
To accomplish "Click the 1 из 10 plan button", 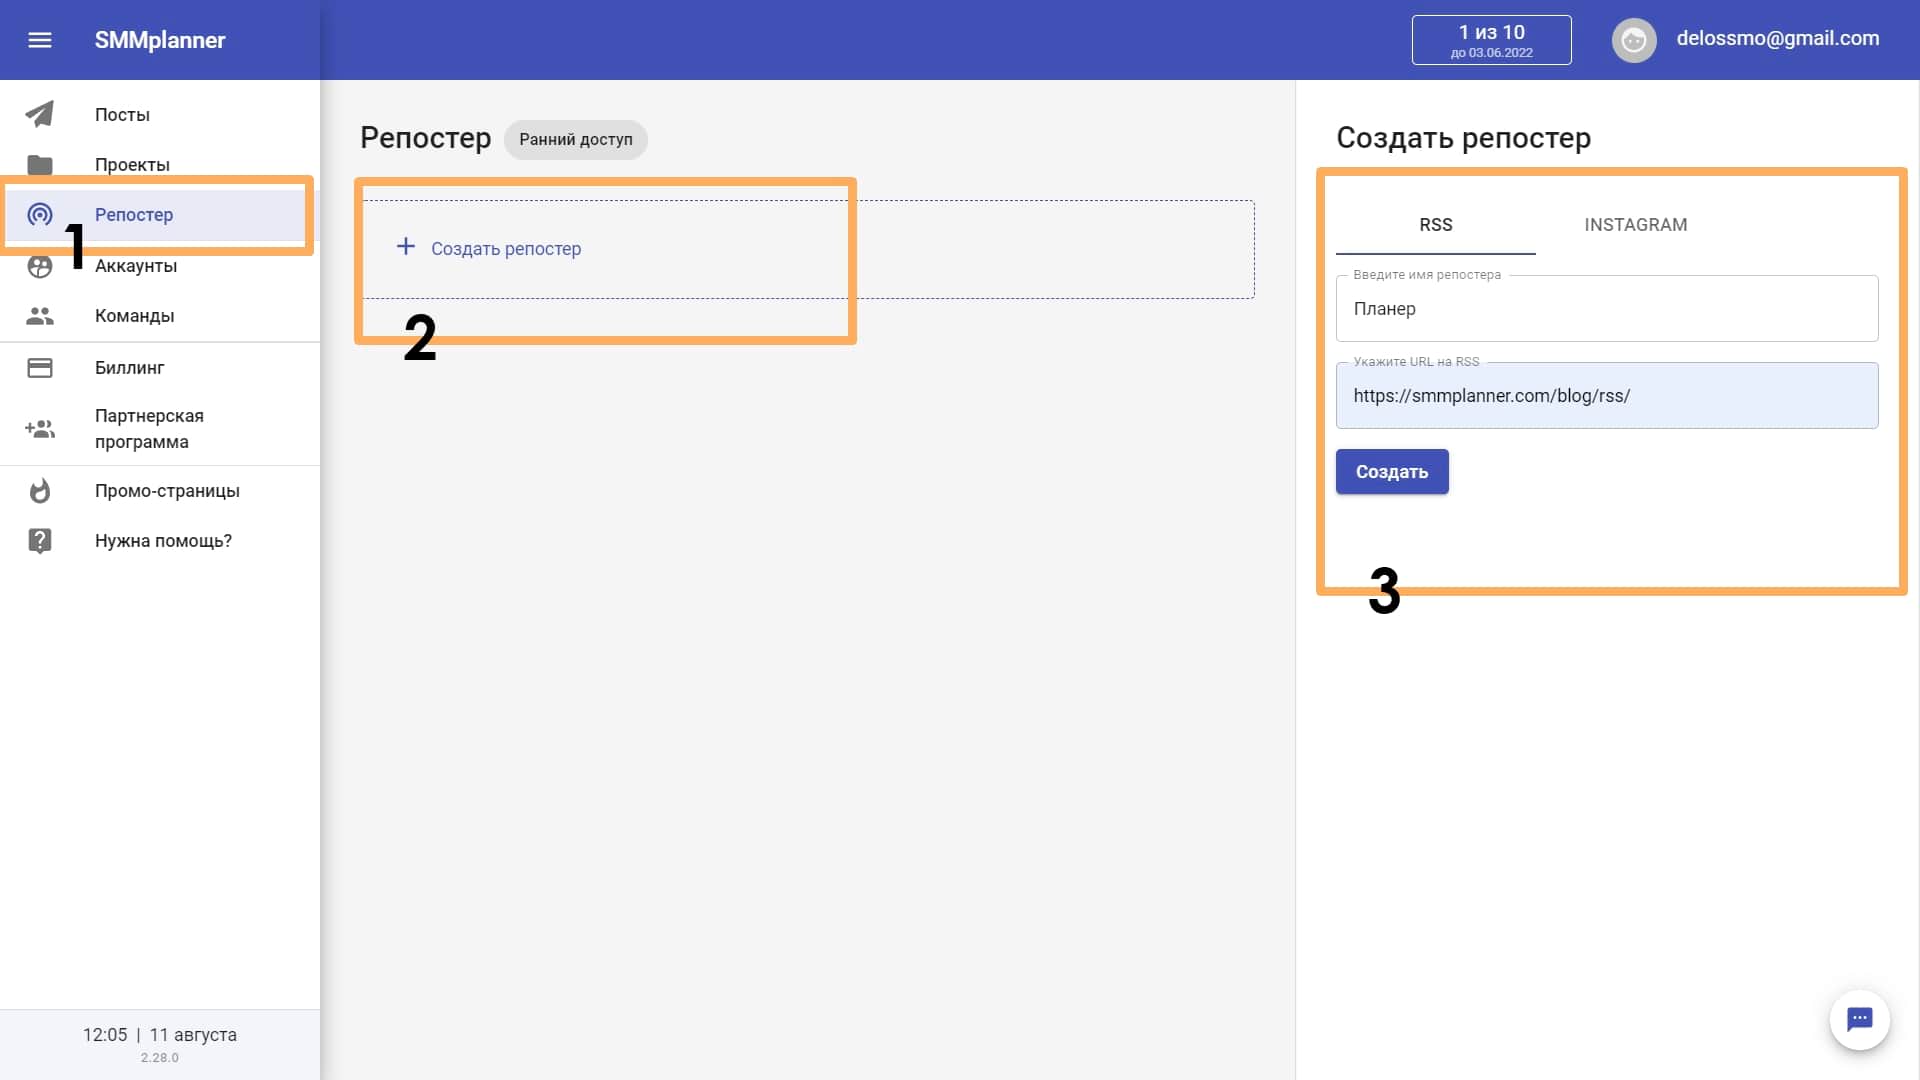I will pos(1492,40).
